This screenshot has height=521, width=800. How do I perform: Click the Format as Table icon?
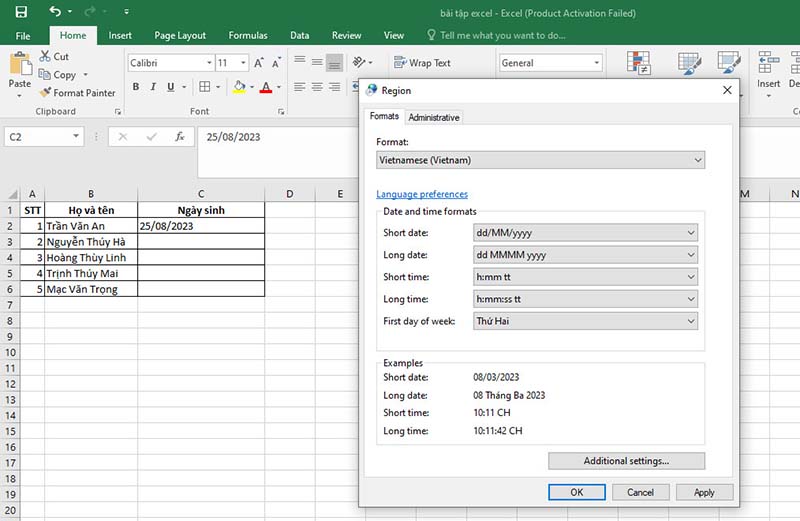click(689, 63)
